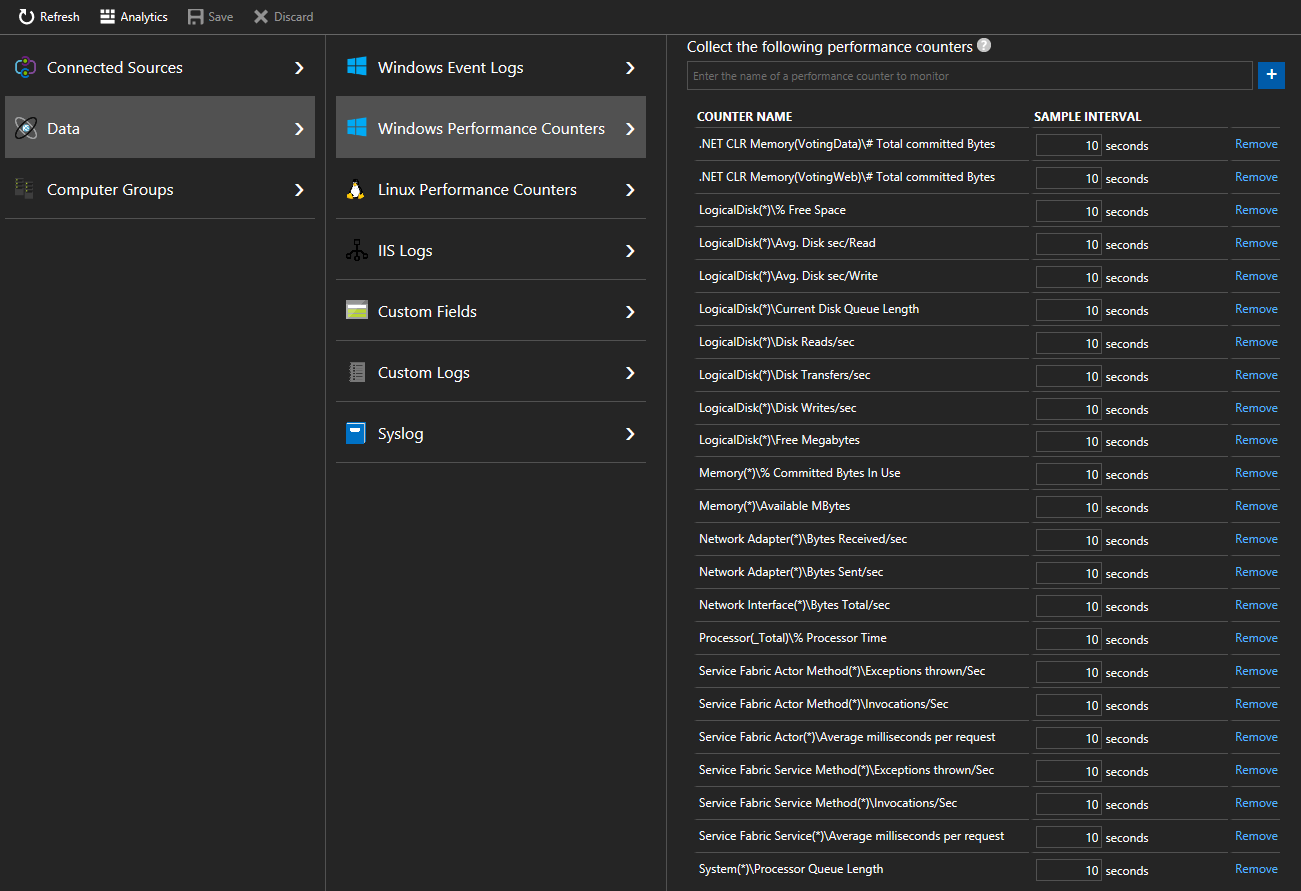The height and width of the screenshot is (891, 1301).
Task: Click the Syslog icon
Action: [356, 434]
